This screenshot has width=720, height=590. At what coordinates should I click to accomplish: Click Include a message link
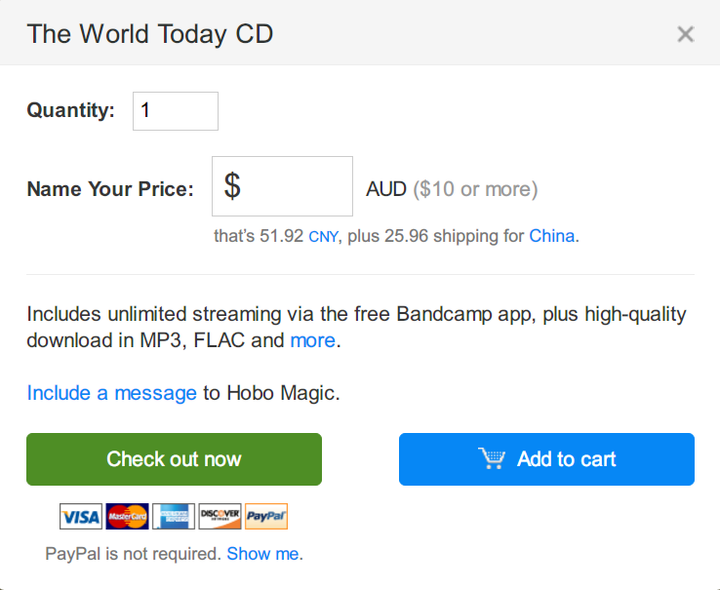point(112,393)
